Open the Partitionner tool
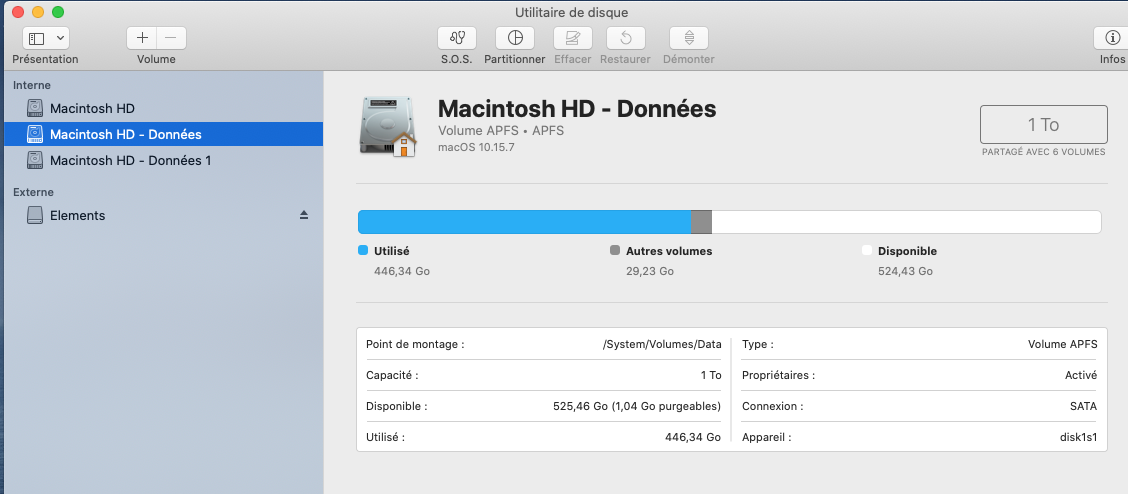This screenshot has width=1128, height=494. pyautogui.click(x=515, y=38)
